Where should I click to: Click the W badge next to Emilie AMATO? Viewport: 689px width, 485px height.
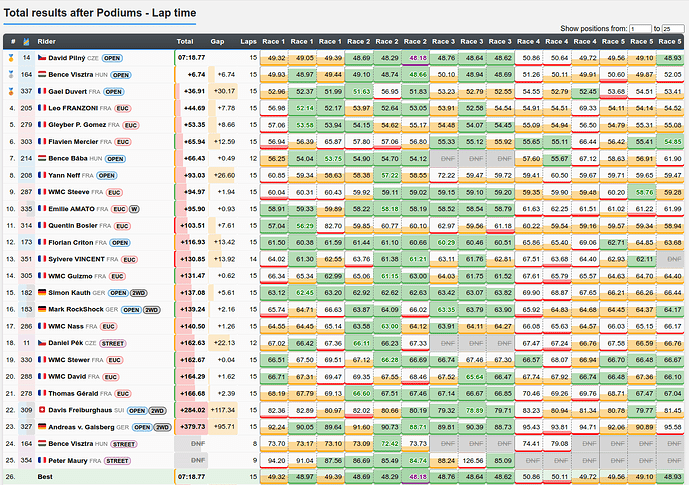click(x=134, y=209)
